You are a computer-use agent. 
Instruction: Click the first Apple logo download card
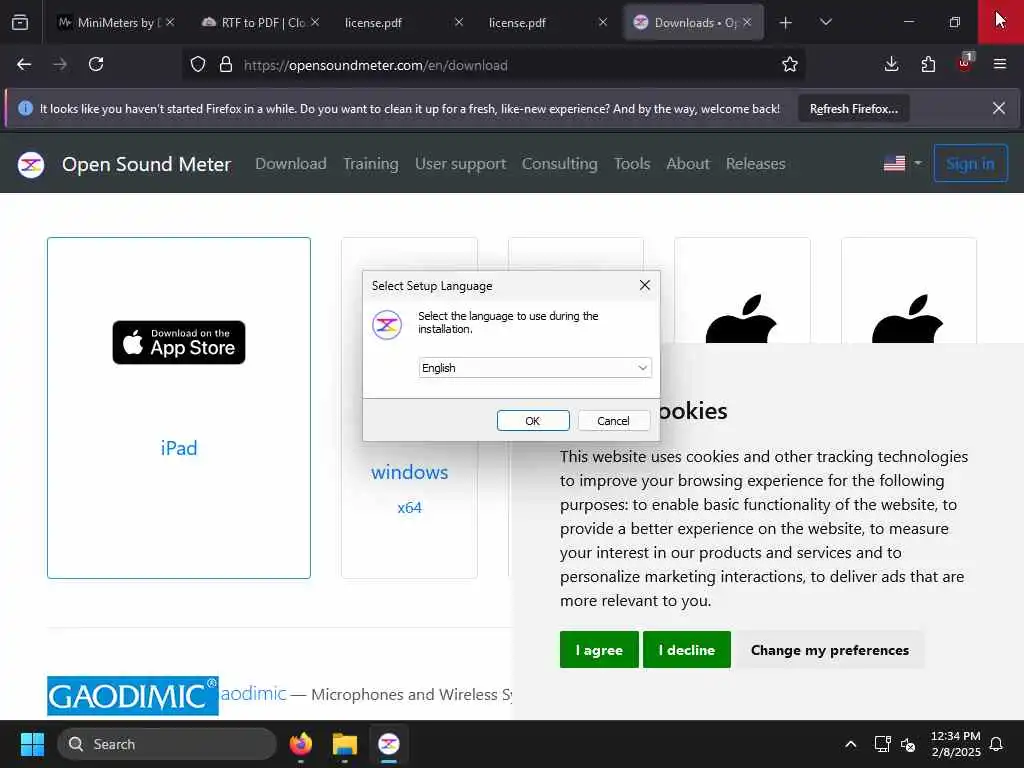point(742,319)
